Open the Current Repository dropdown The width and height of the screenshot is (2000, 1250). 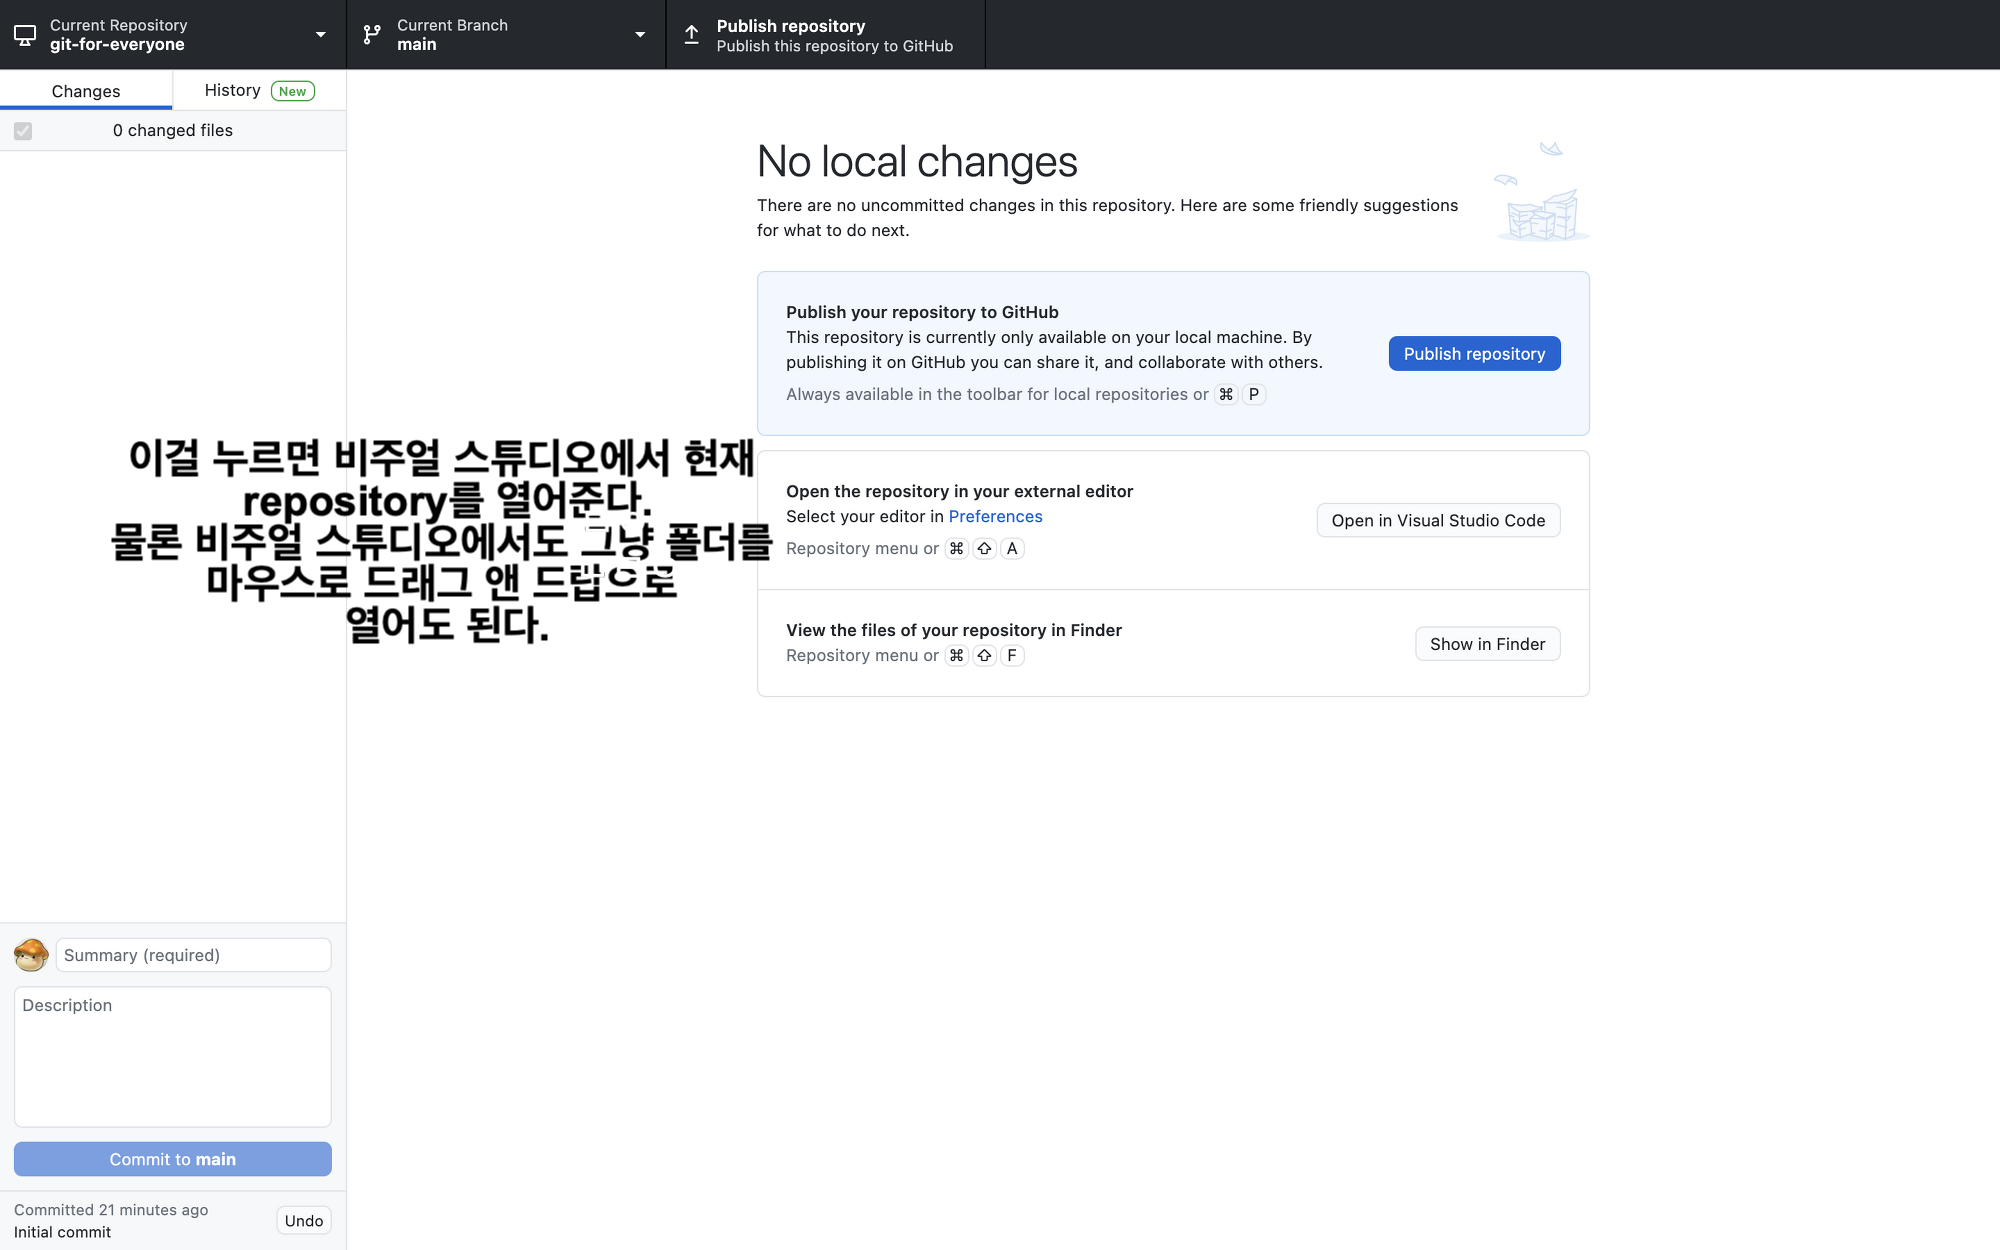[173, 35]
